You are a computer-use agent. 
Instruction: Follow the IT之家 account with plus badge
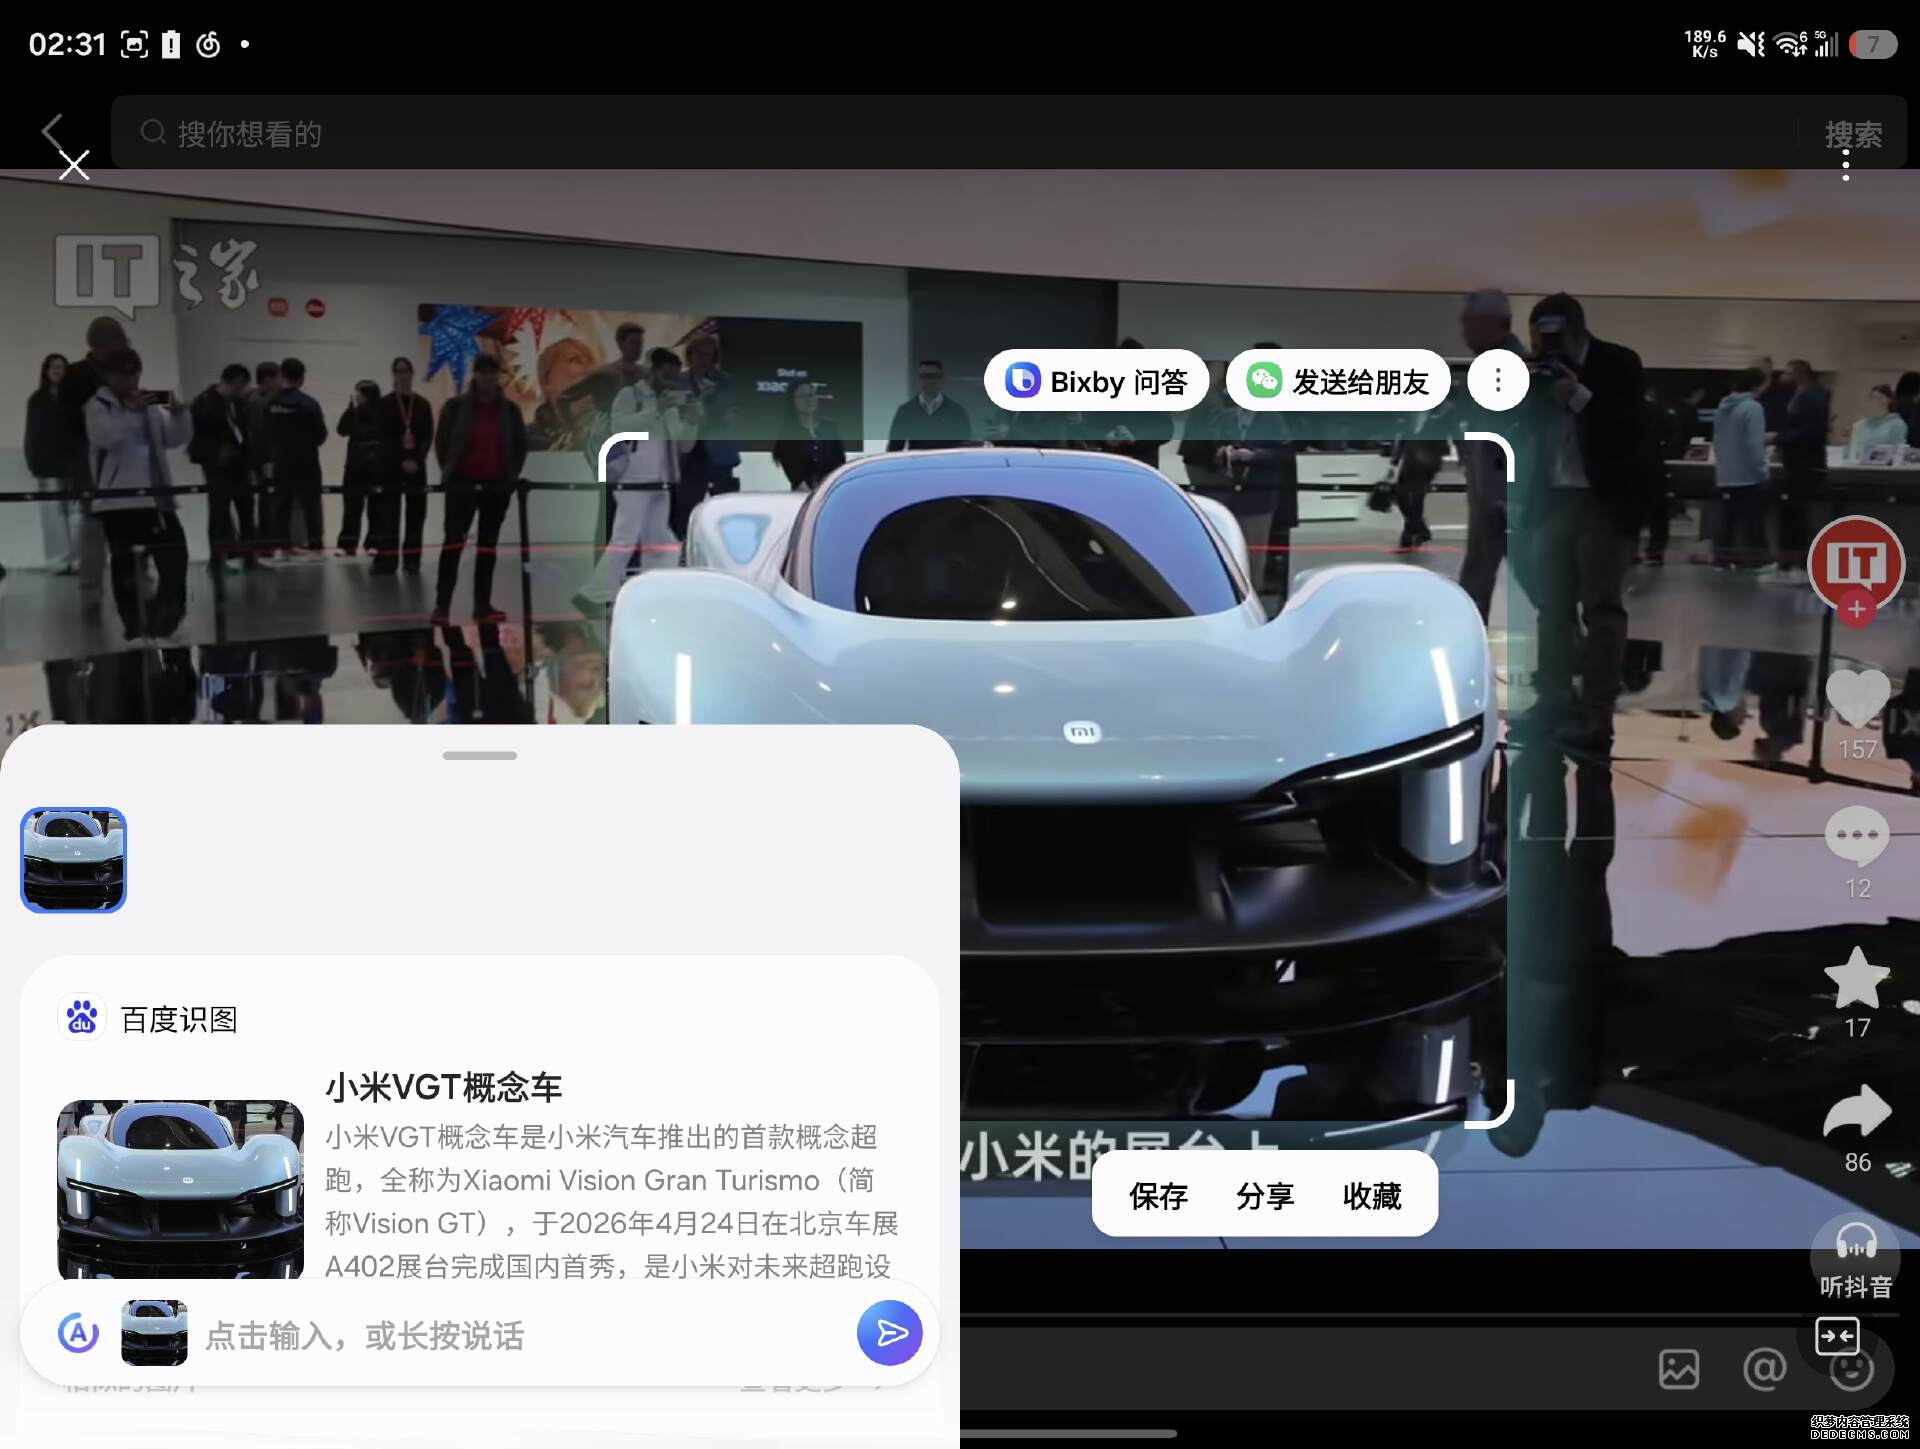1856,609
